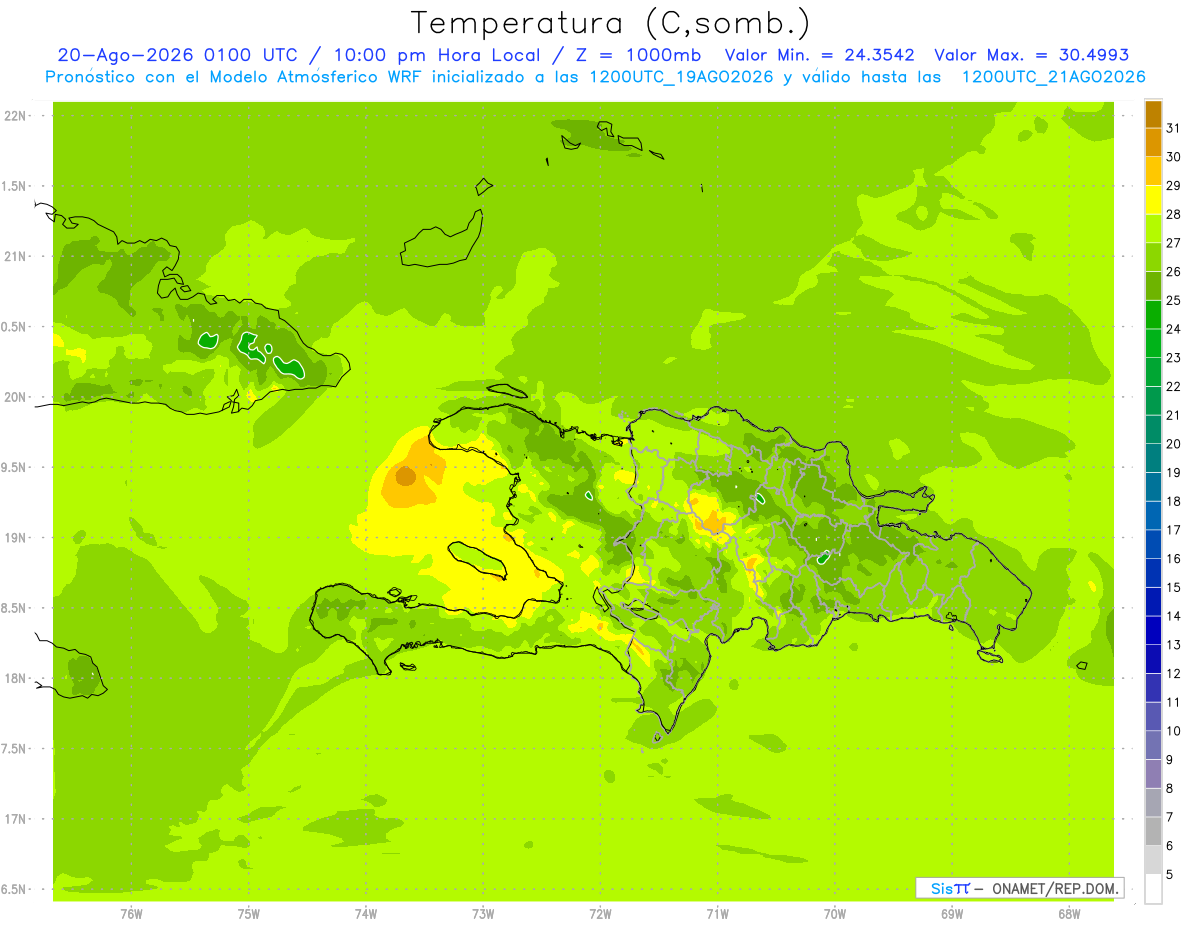Screen dimensions: 1200x927
Task: Click the "75W" longitude axis label
Action: coord(249,913)
